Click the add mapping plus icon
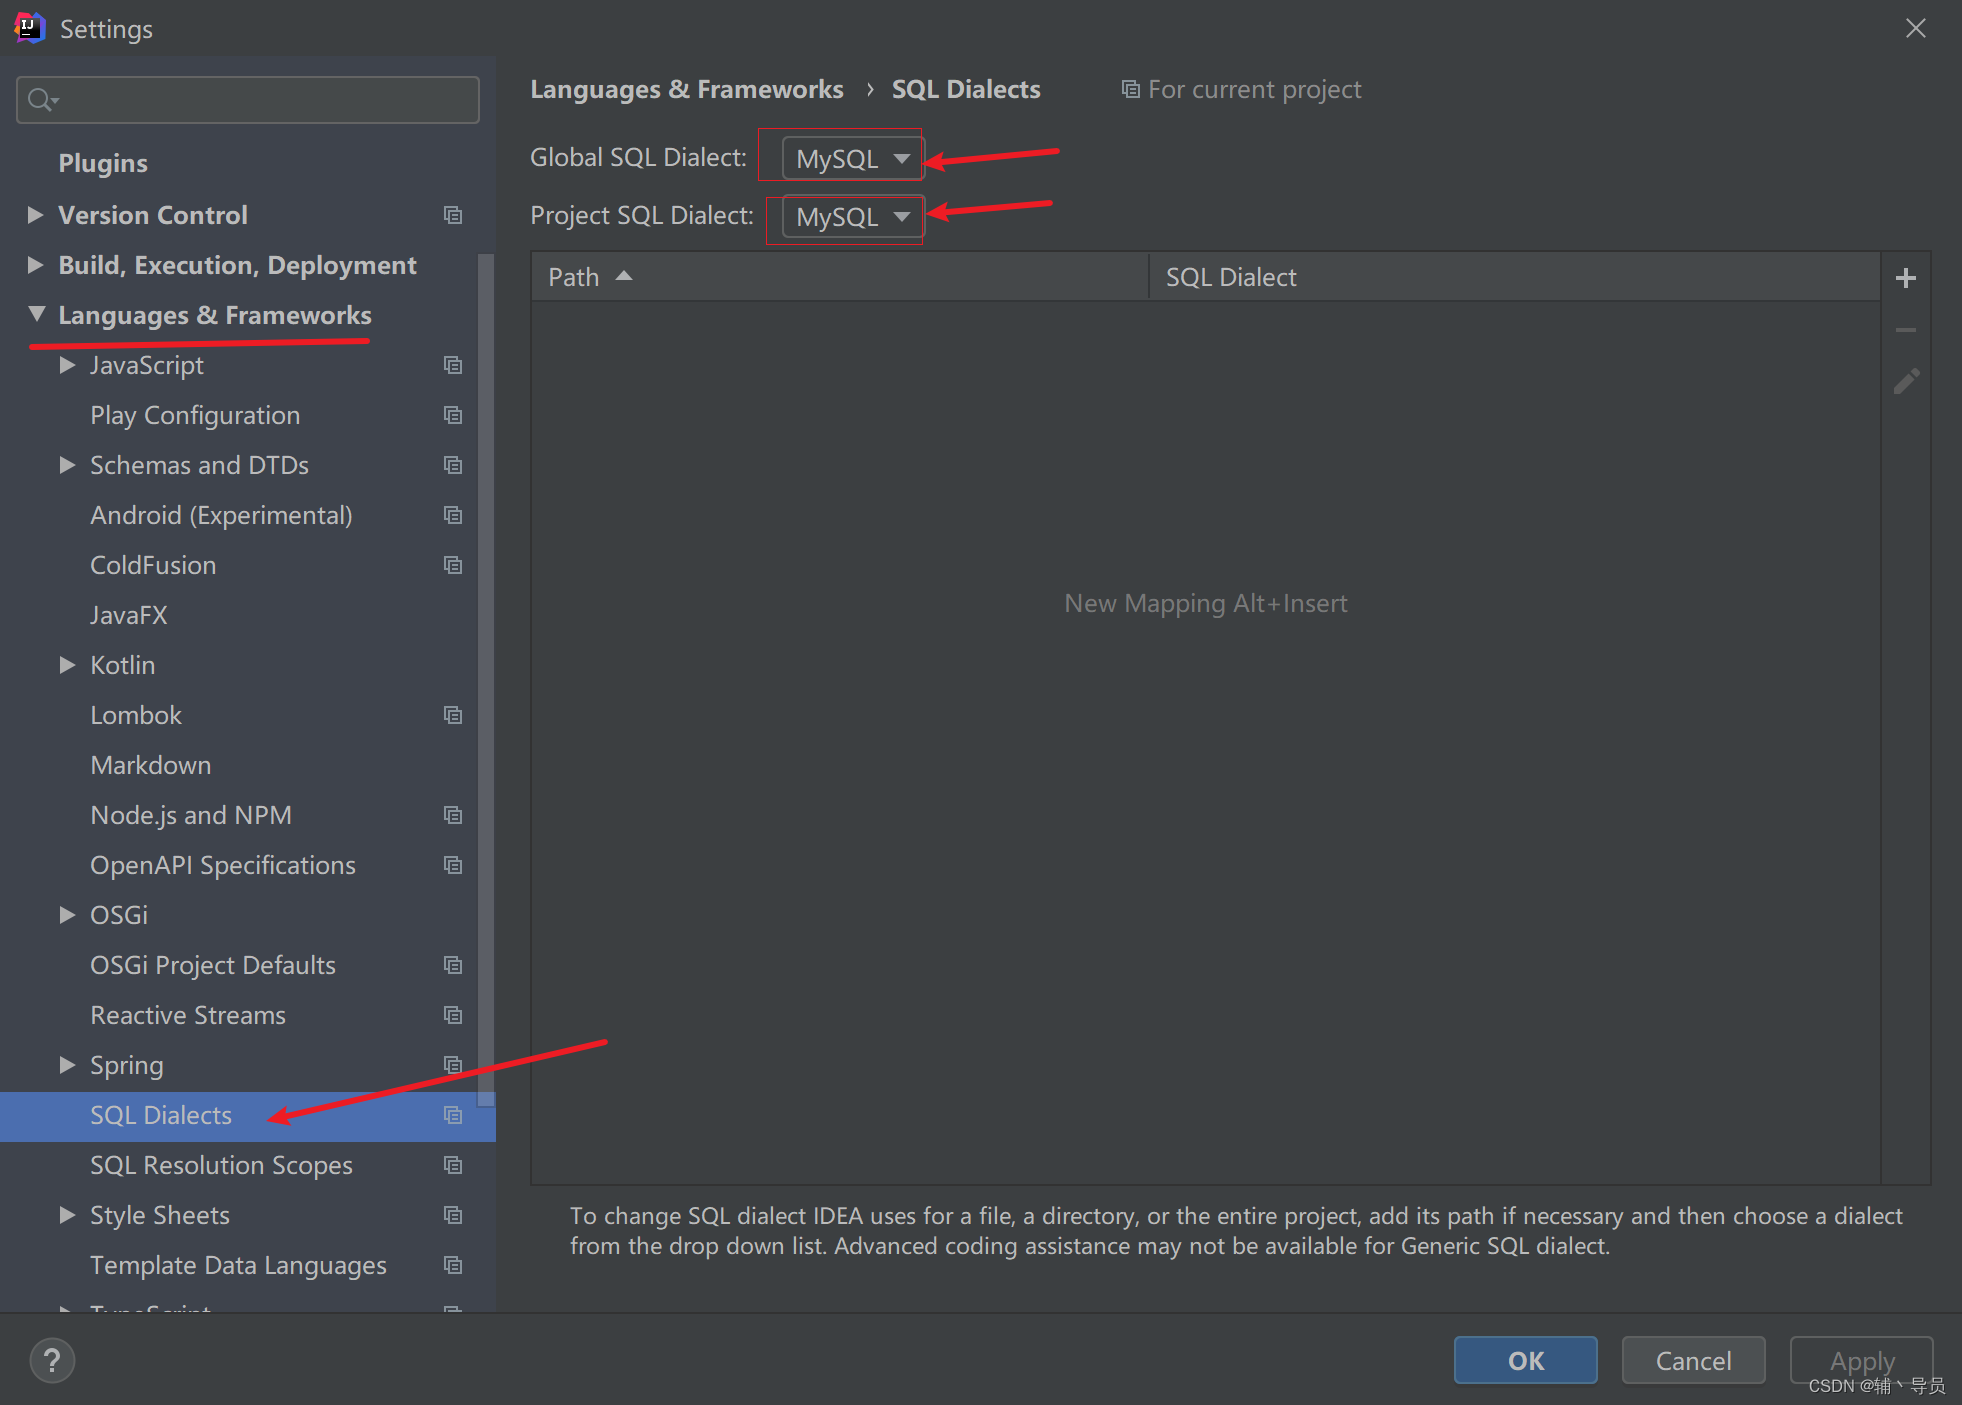The width and height of the screenshot is (1962, 1405). [x=1906, y=278]
